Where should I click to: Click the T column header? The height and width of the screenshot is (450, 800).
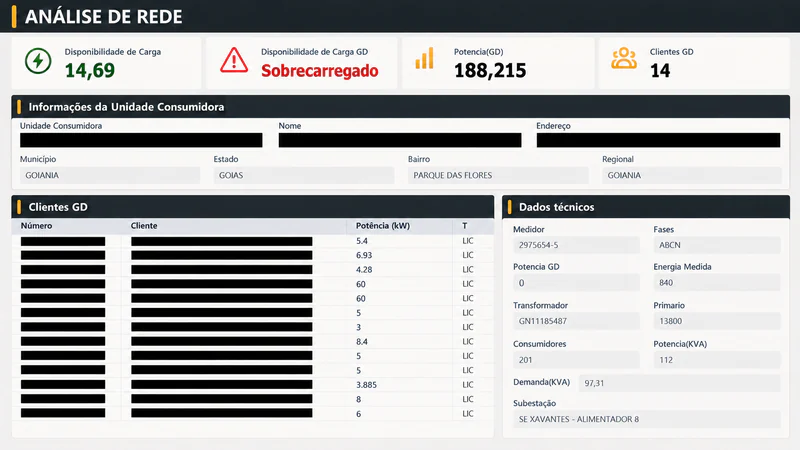[x=465, y=226]
